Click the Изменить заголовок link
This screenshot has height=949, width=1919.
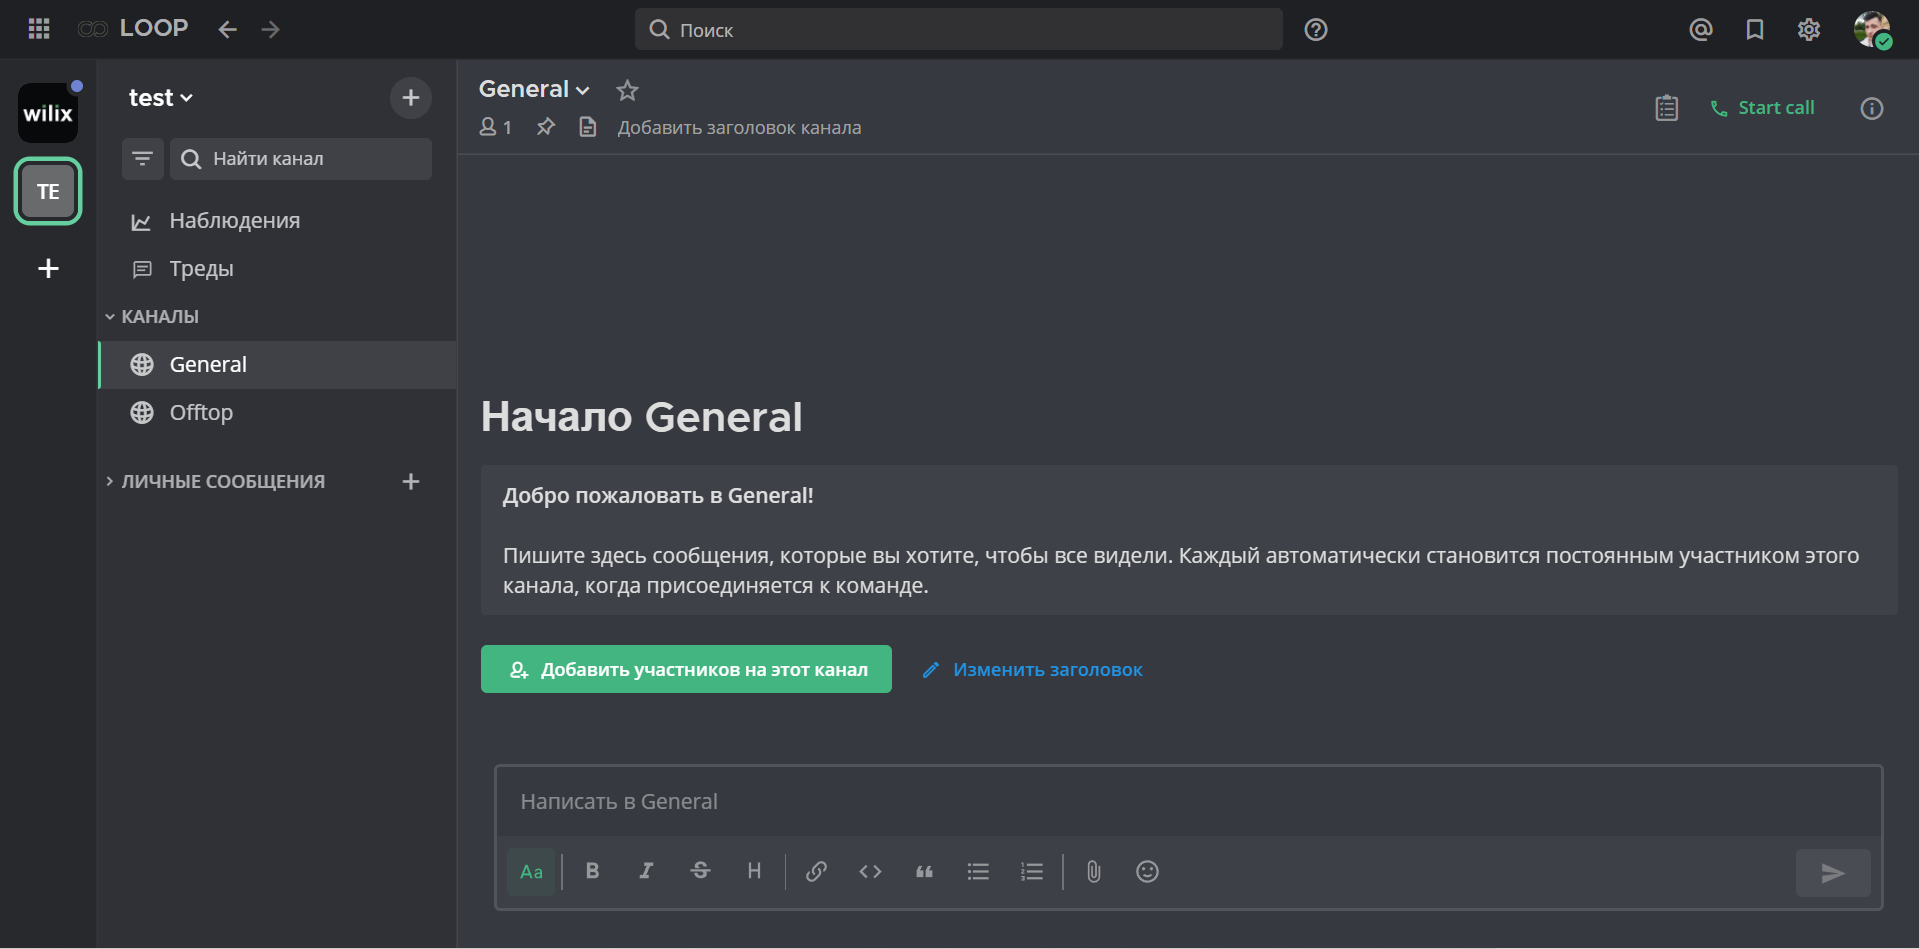[1046, 669]
